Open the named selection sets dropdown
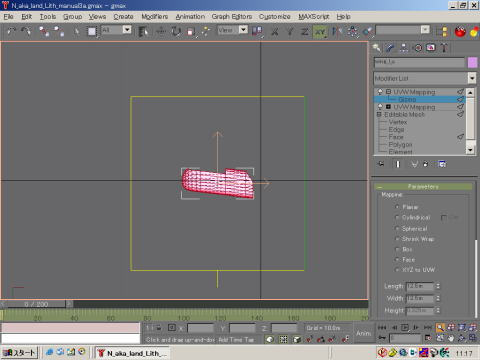Image resolution: width=480 pixels, height=360 pixels. pos(425,30)
